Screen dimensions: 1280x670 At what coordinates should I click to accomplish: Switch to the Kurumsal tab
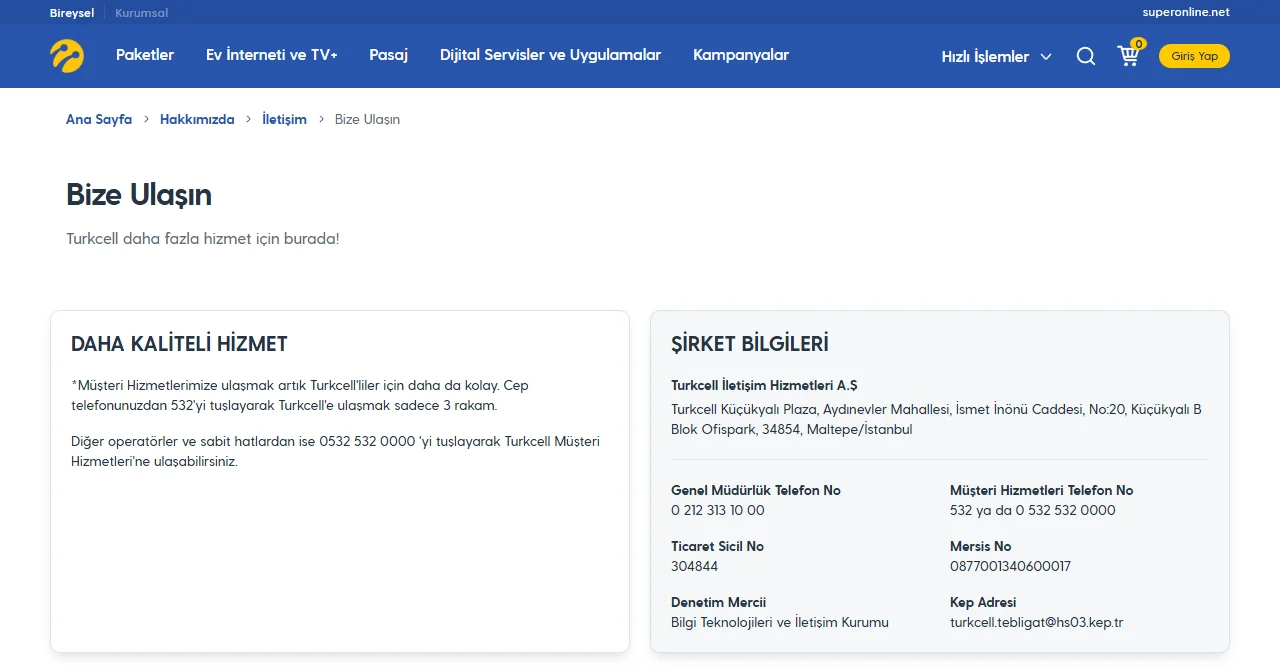[x=141, y=13]
